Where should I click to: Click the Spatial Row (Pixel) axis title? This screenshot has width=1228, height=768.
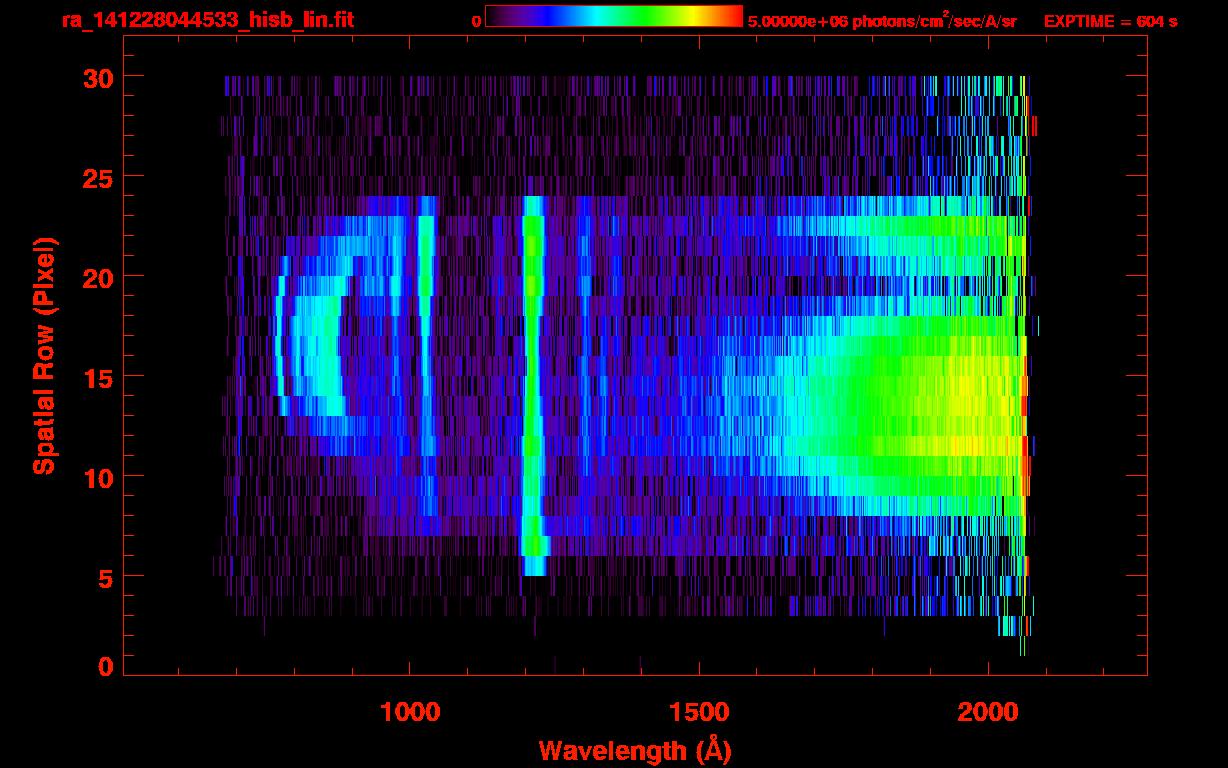point(44,356)
